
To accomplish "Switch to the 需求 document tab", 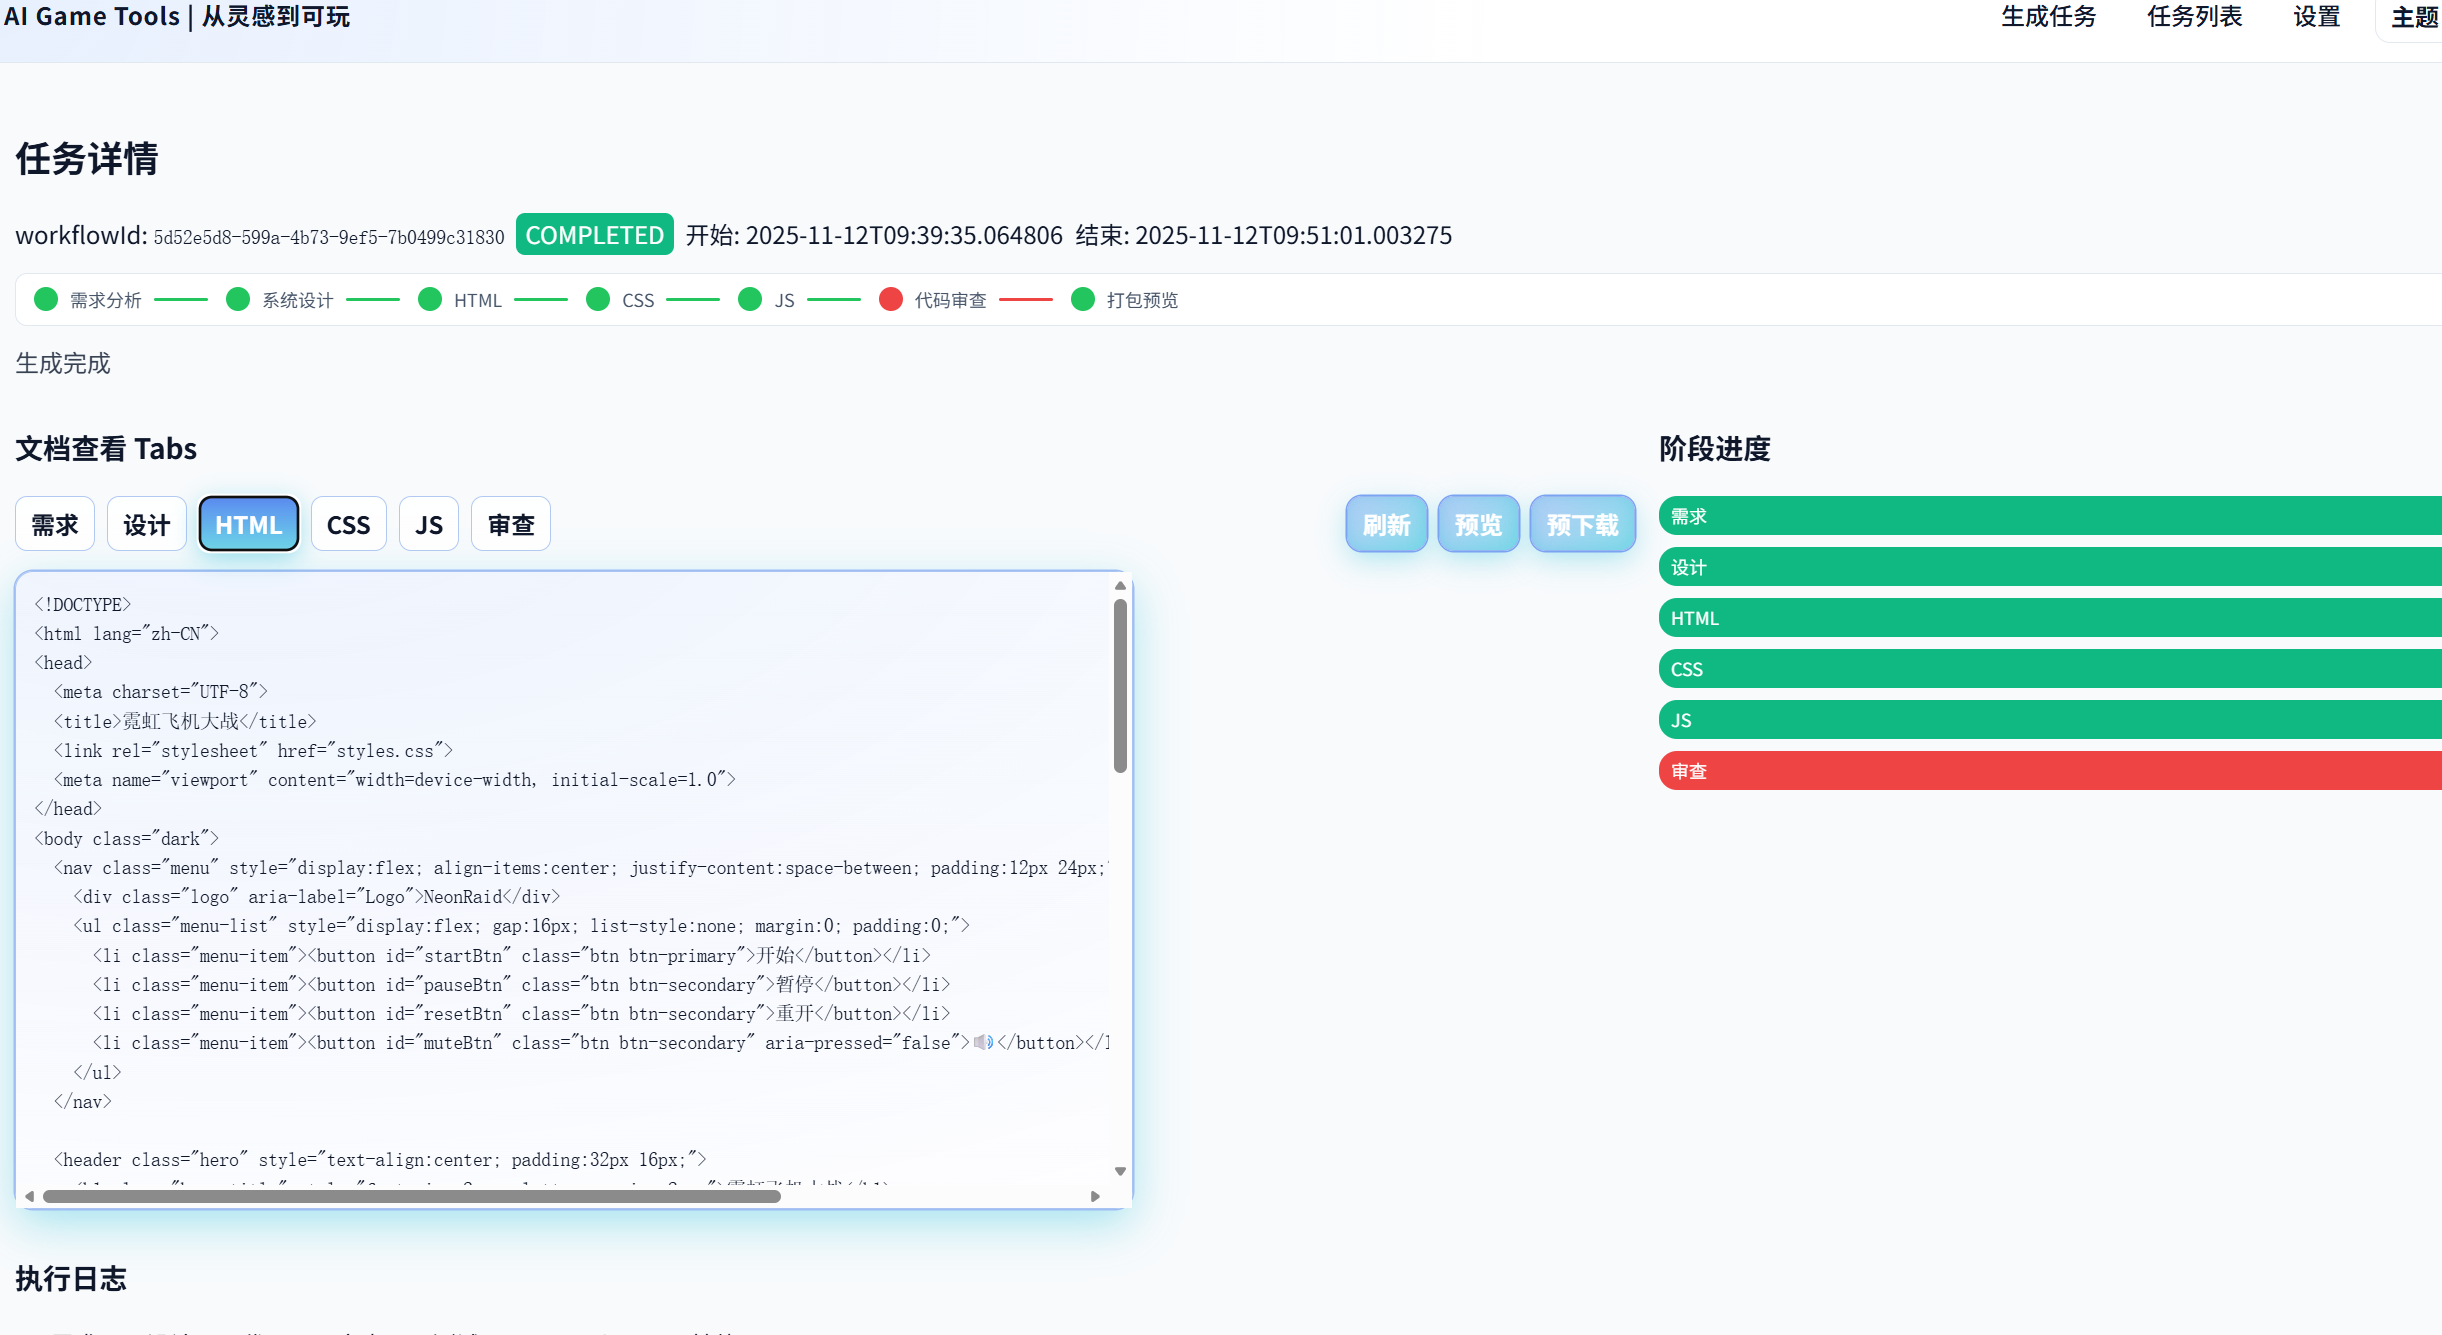I will tap(55, 524).
